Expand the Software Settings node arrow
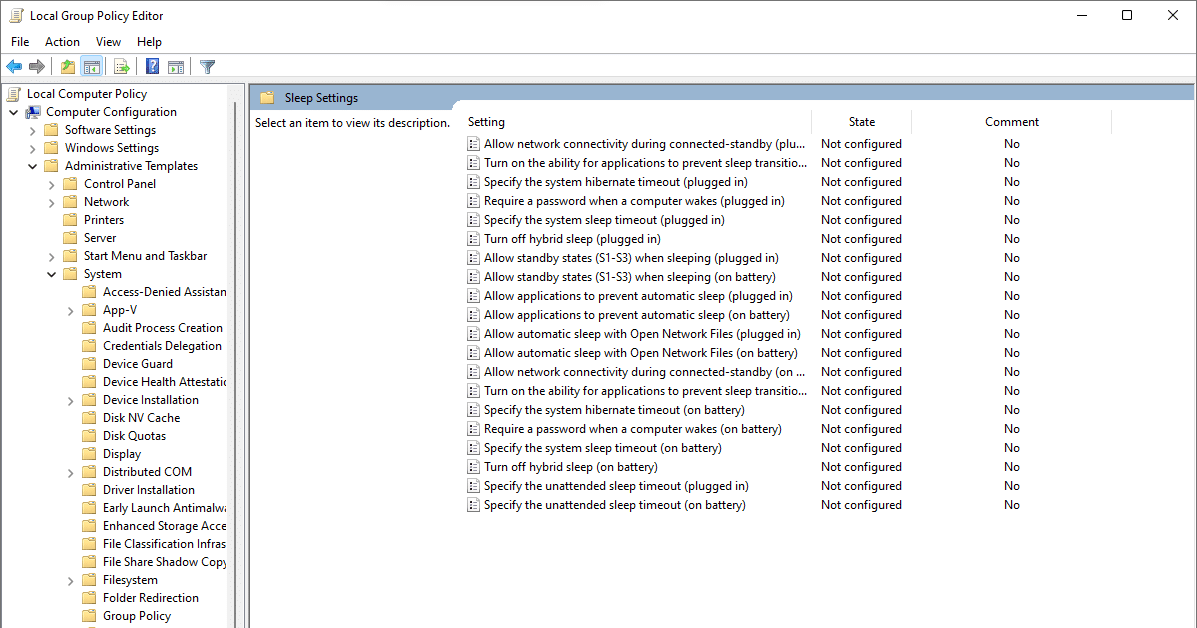The width and height of the screenshot is (1197, 628). 33,130
